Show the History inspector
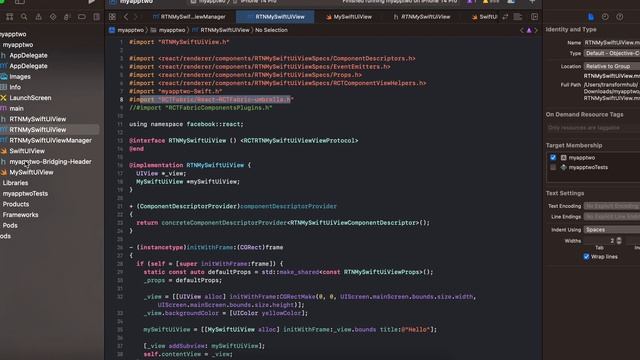Screen dimensions: 640x360 (x=605, y=17)
